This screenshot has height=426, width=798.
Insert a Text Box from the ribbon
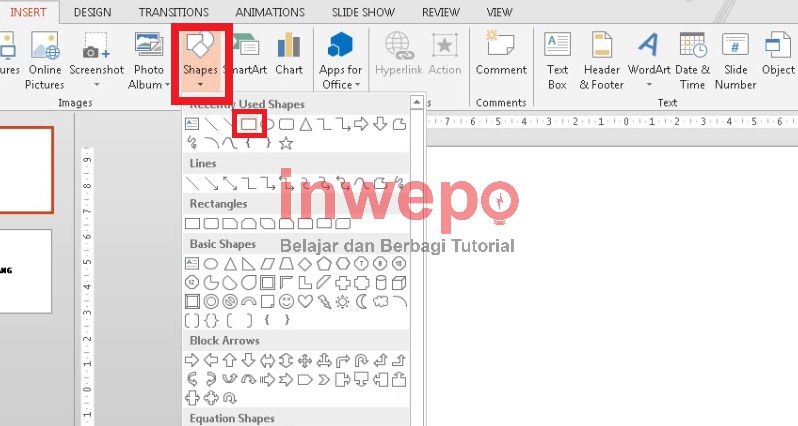(x=557, y=60)
